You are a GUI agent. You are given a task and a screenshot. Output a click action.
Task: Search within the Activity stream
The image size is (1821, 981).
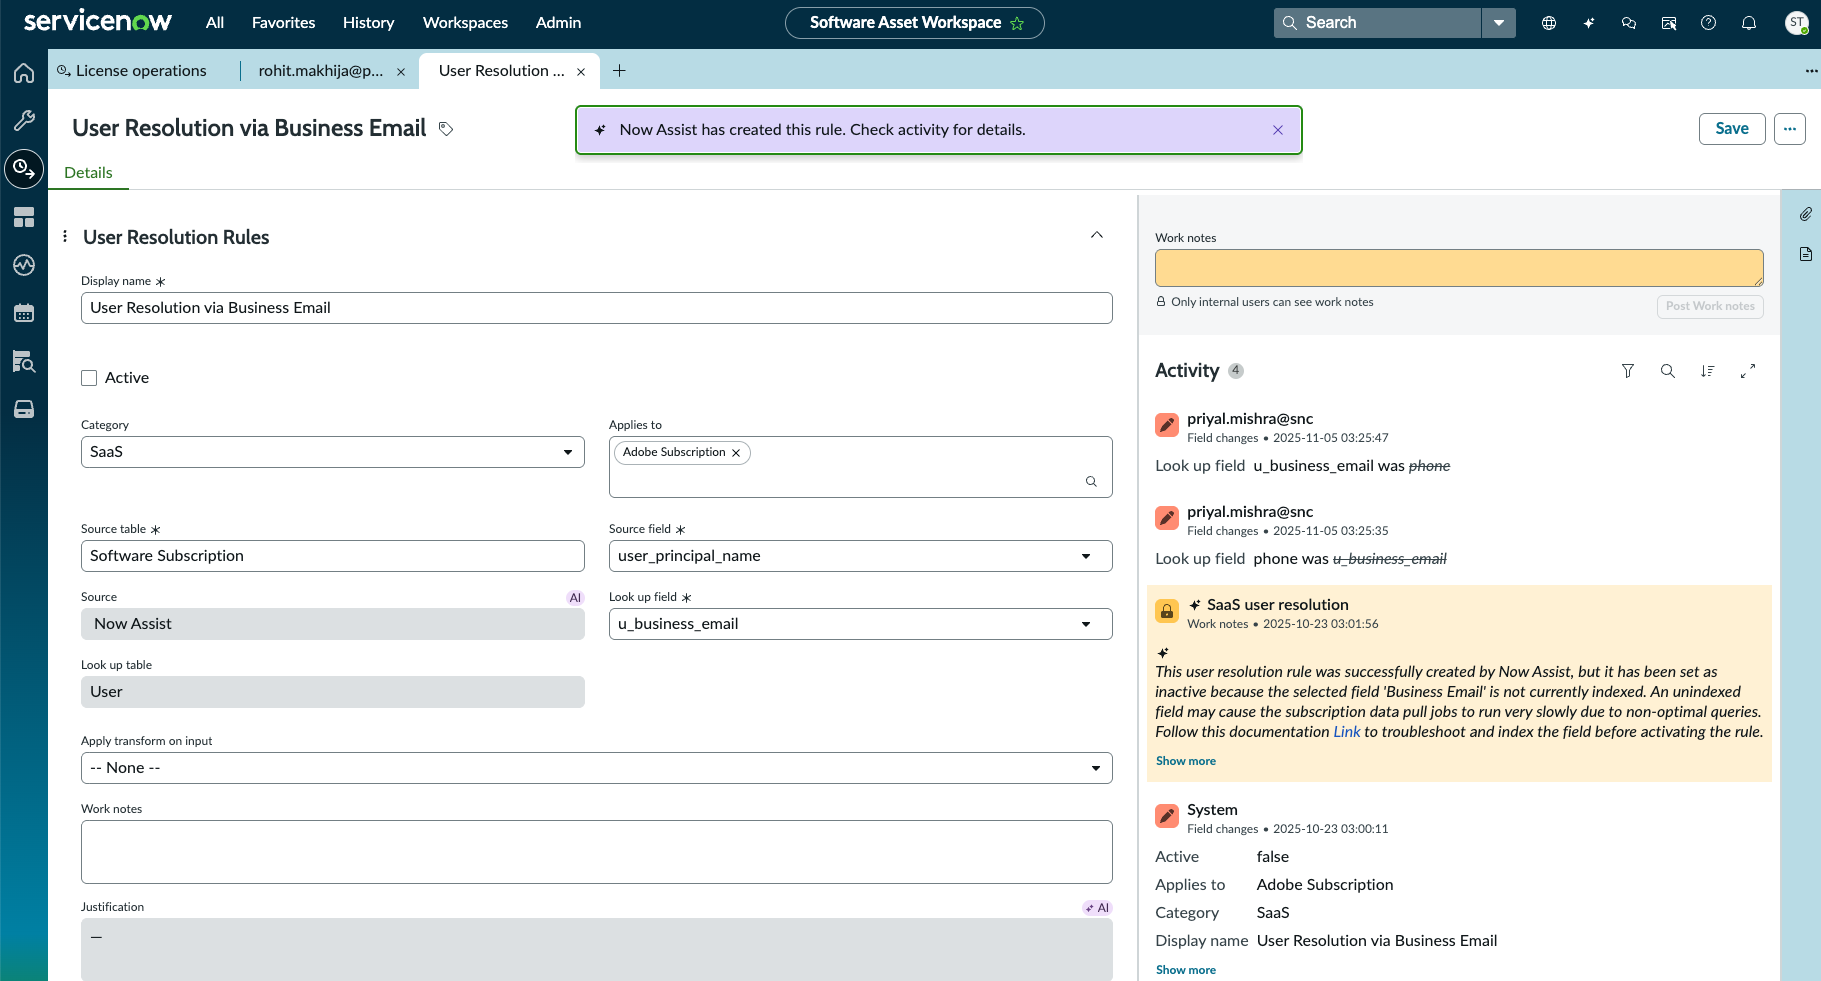coord(1668,371)
